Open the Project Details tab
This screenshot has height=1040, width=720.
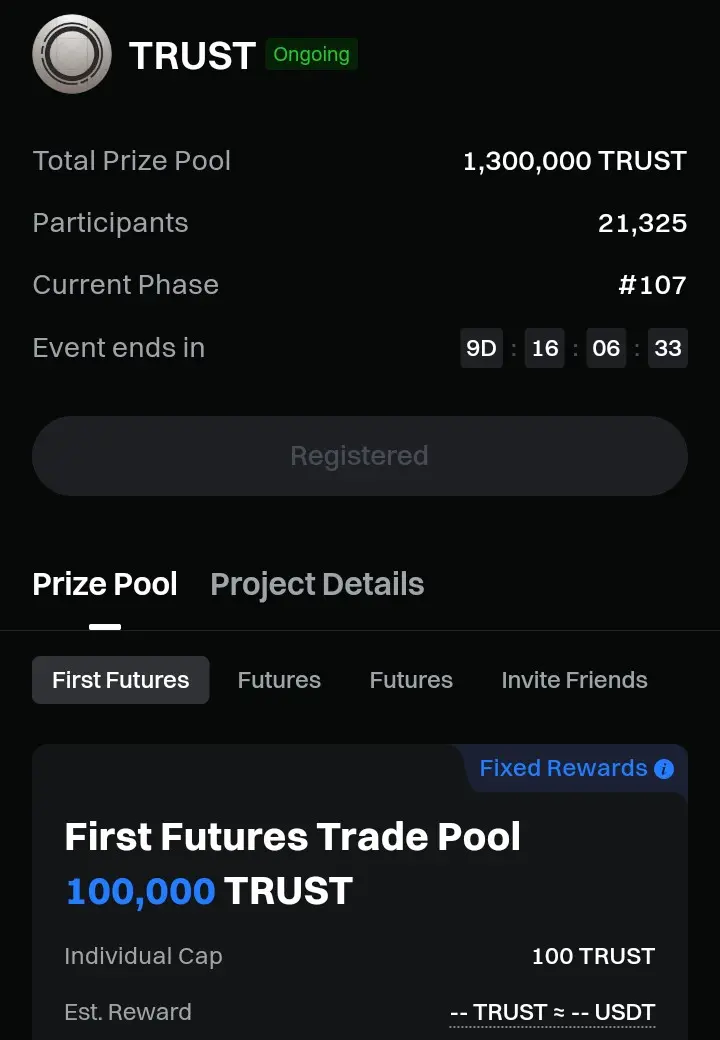pos(317,585)
